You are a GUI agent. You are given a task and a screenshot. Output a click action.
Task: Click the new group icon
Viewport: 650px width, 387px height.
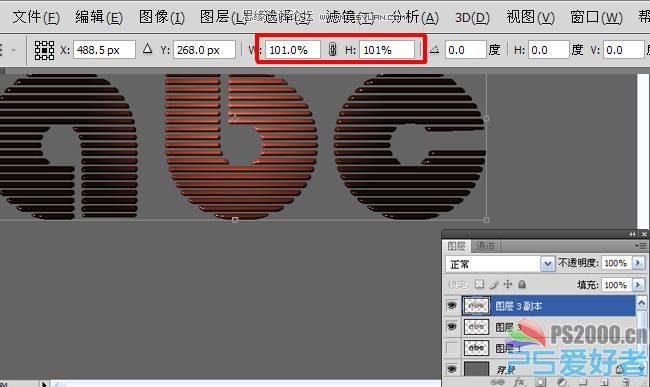pos(583,382)
